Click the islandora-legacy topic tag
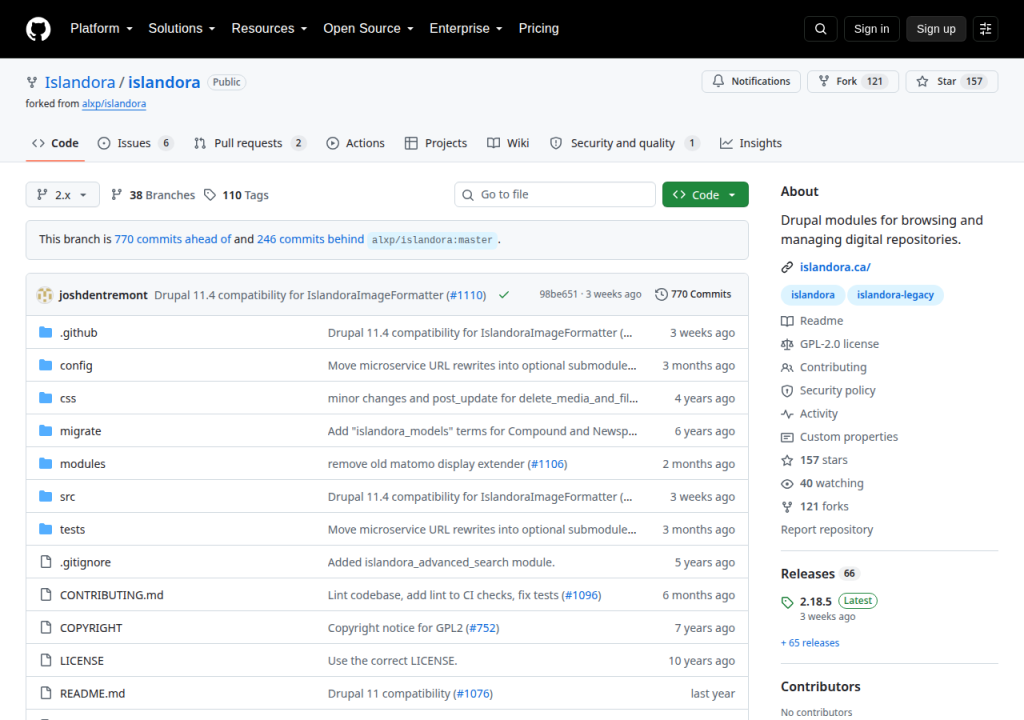This screenshot has width=1024, height=720. 895,295
